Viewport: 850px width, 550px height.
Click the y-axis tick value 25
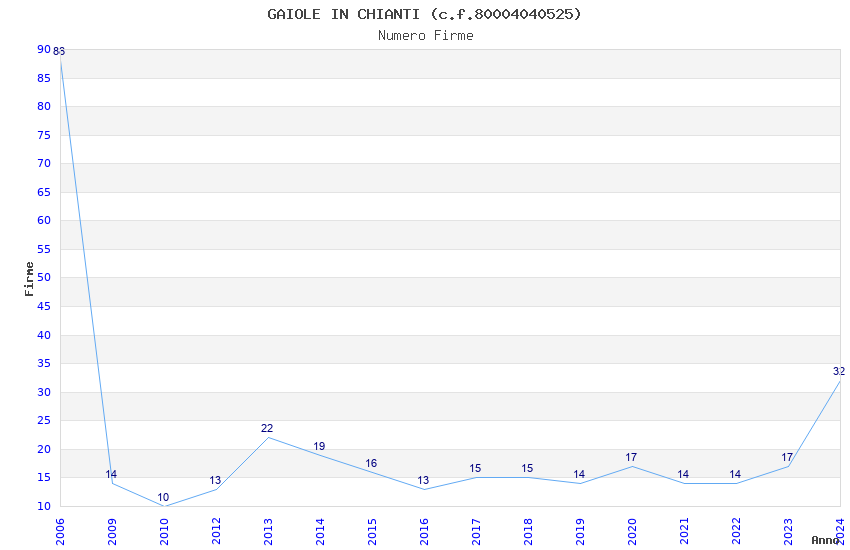click(x=44, y=420)
